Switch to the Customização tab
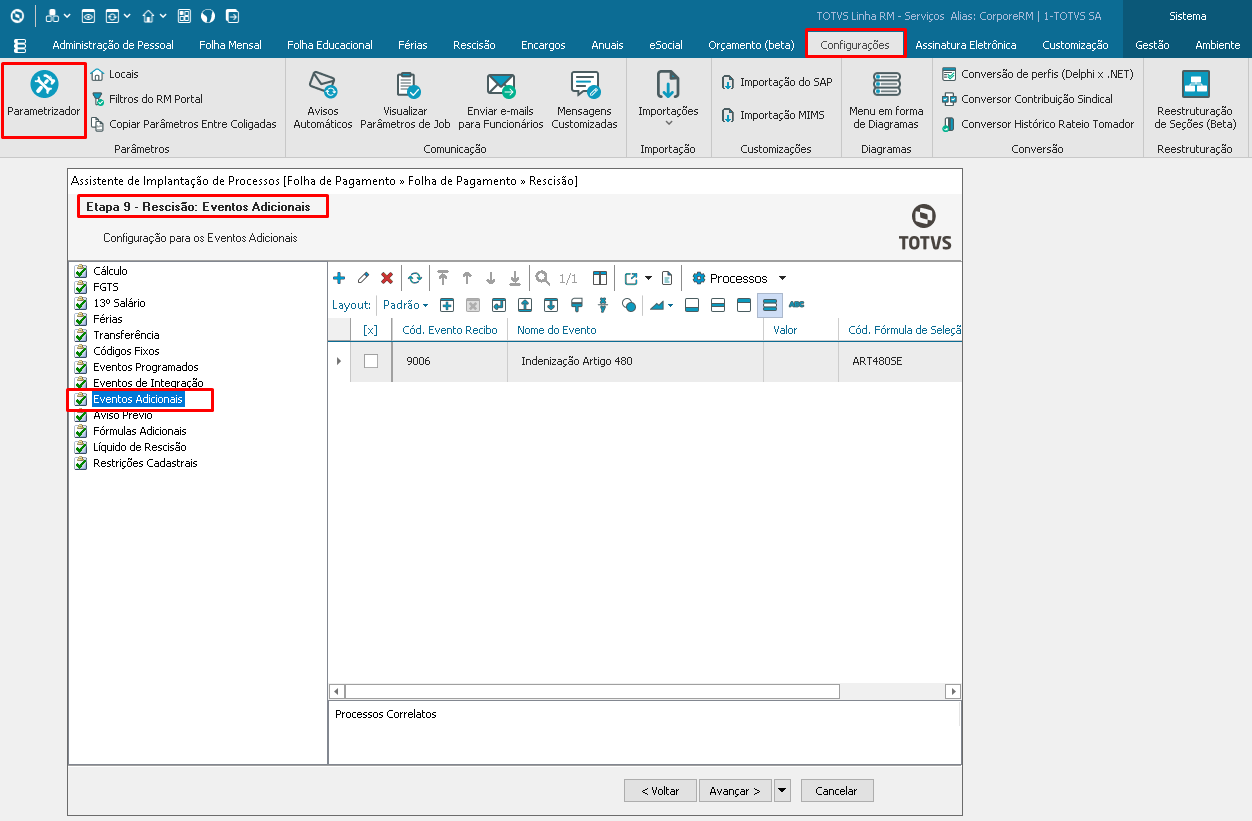Image resolution: width=1252 pixels, height=821 pixels. [x=1075, y=45]
